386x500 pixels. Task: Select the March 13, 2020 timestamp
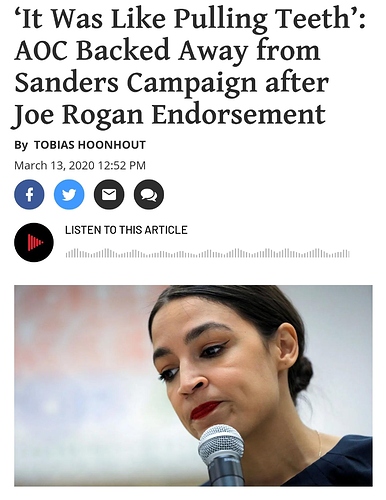coord(54,165)
